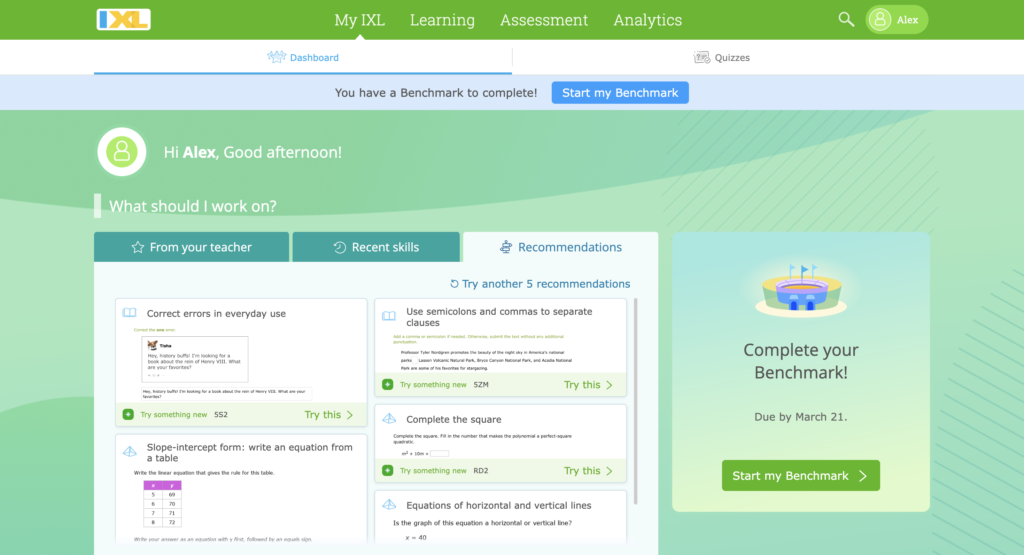Open Equations of horizontal and vertical lines
Viewport: 1024px width, 555px height.
(x=499, y=505)
